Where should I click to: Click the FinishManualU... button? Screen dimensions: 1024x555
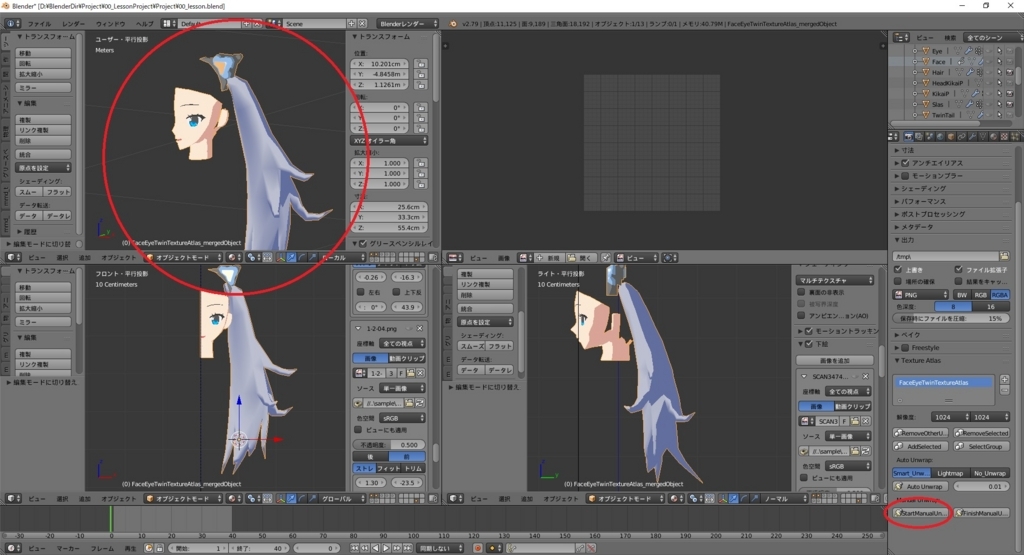coord(982,513)
